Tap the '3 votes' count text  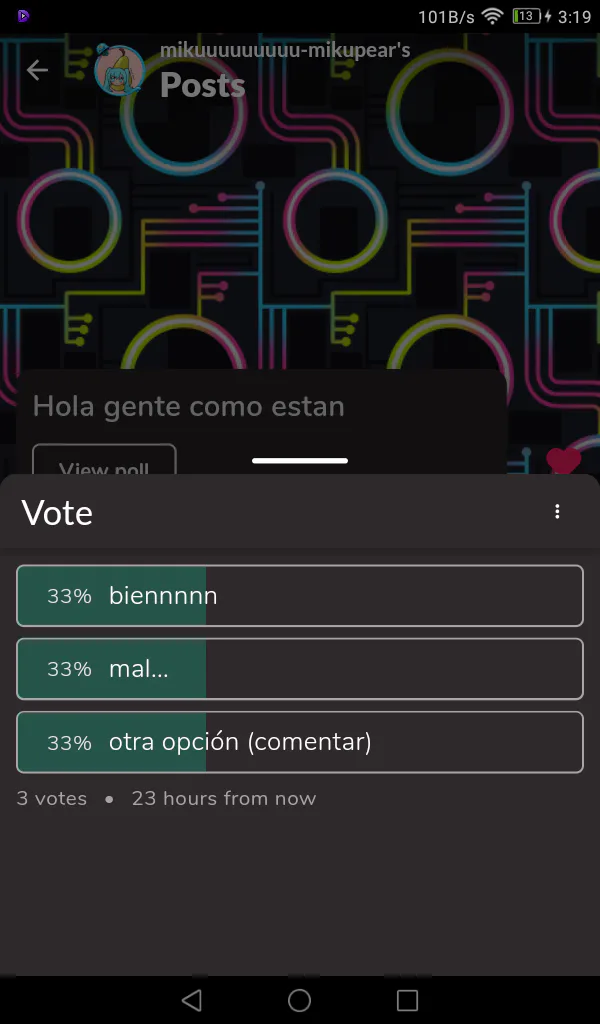coord(52,799)
